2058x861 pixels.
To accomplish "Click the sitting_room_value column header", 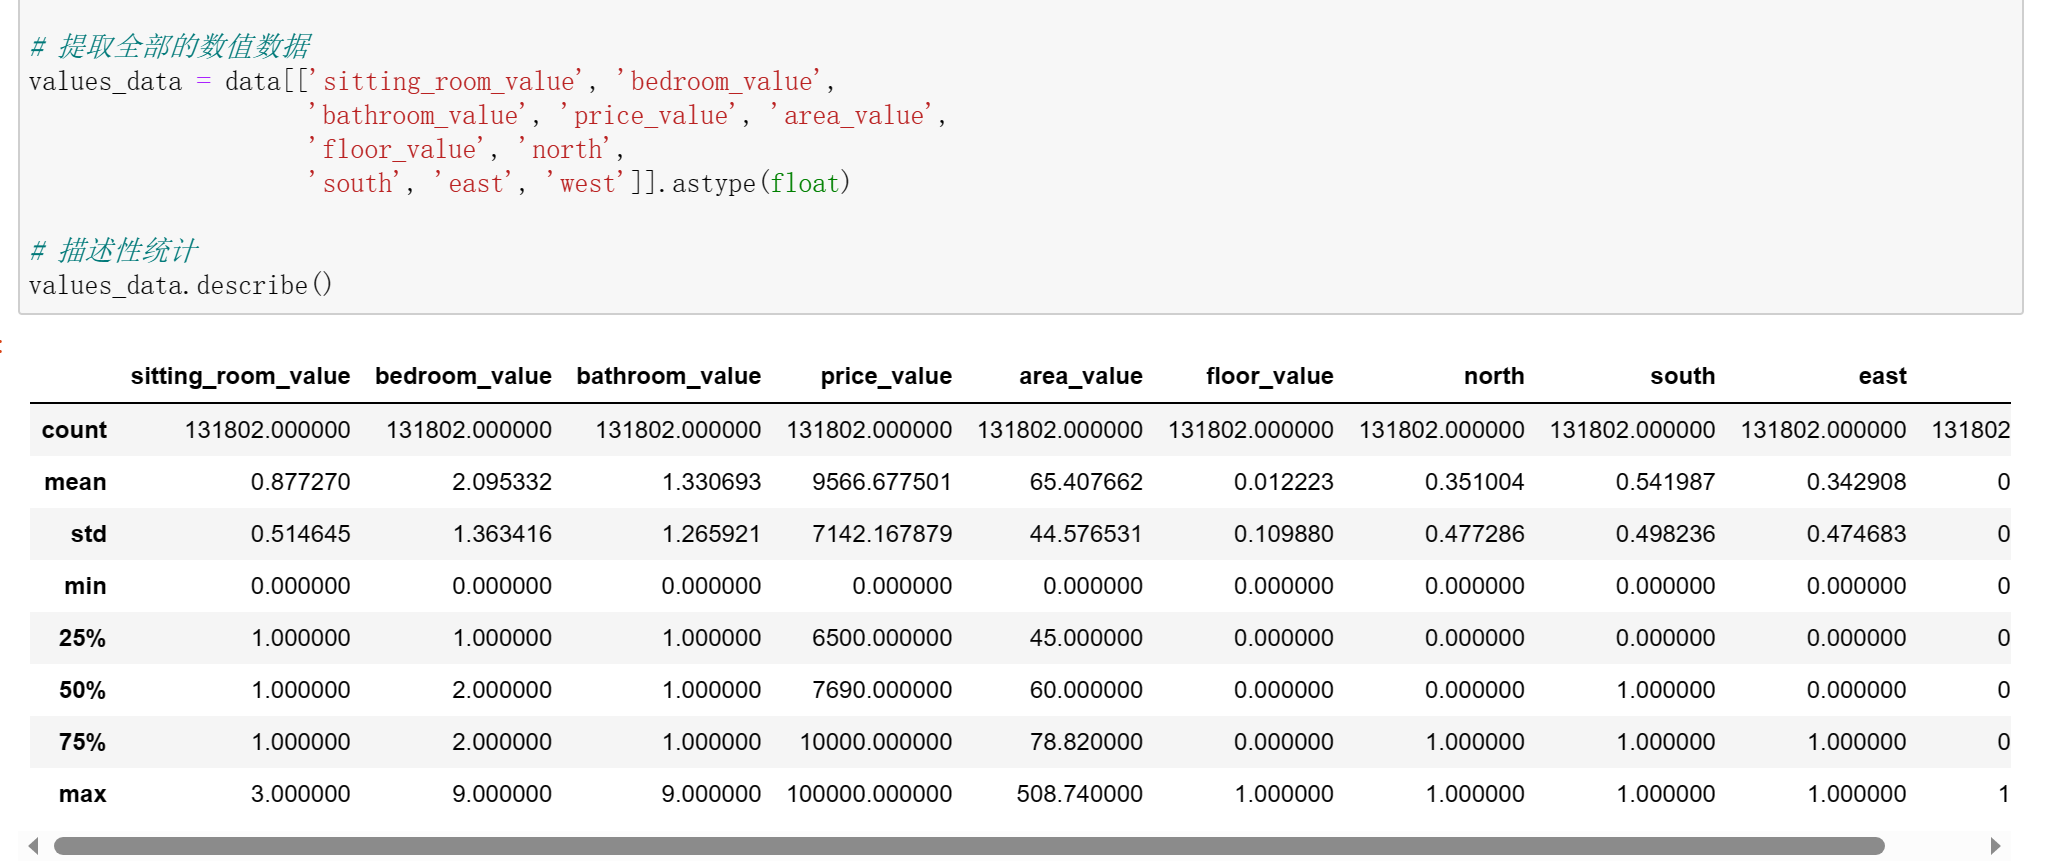I will click(x=240, y=376).
